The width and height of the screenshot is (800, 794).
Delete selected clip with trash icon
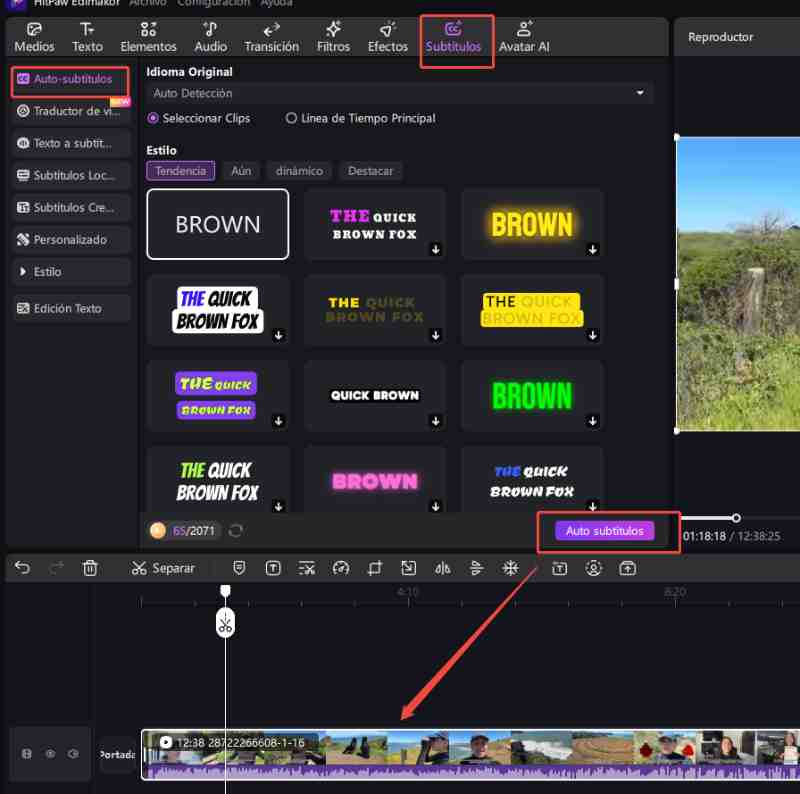(90, 568)
